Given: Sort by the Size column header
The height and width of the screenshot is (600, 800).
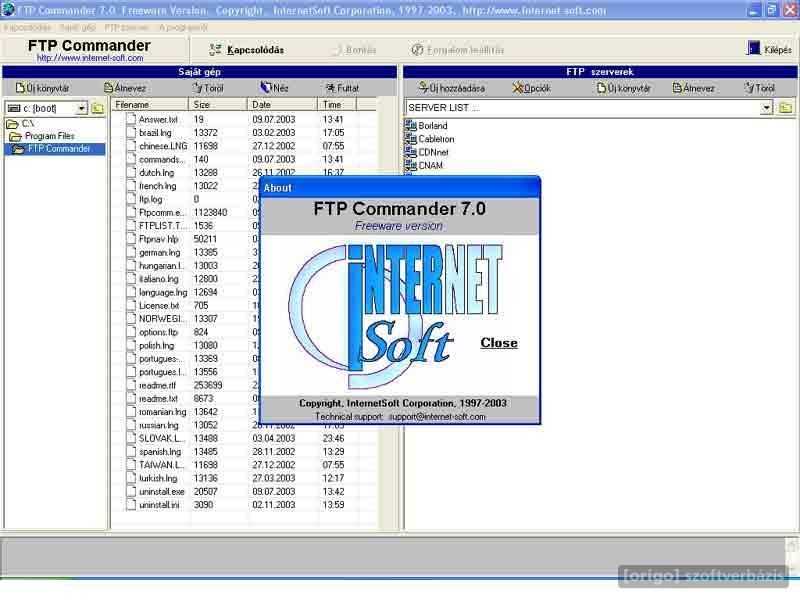Looking at the screenshot, I should coord(218,105).
